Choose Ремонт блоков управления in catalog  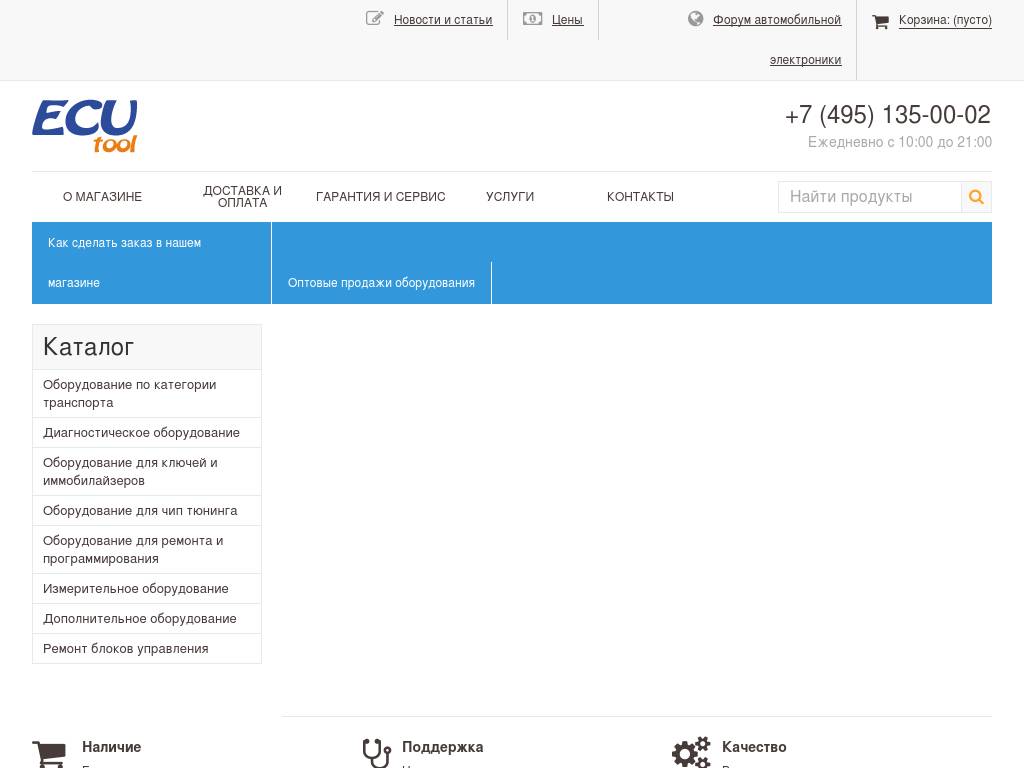126,649
